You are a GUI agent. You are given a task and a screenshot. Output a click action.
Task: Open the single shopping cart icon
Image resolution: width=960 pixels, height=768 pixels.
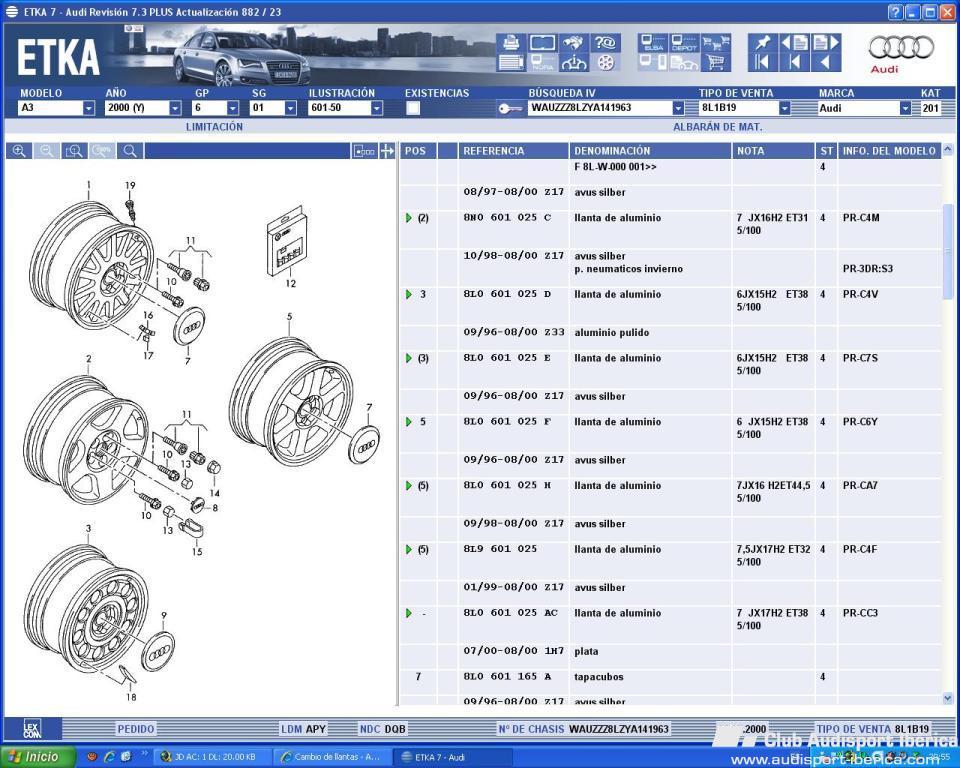click(x=716, y=62)
